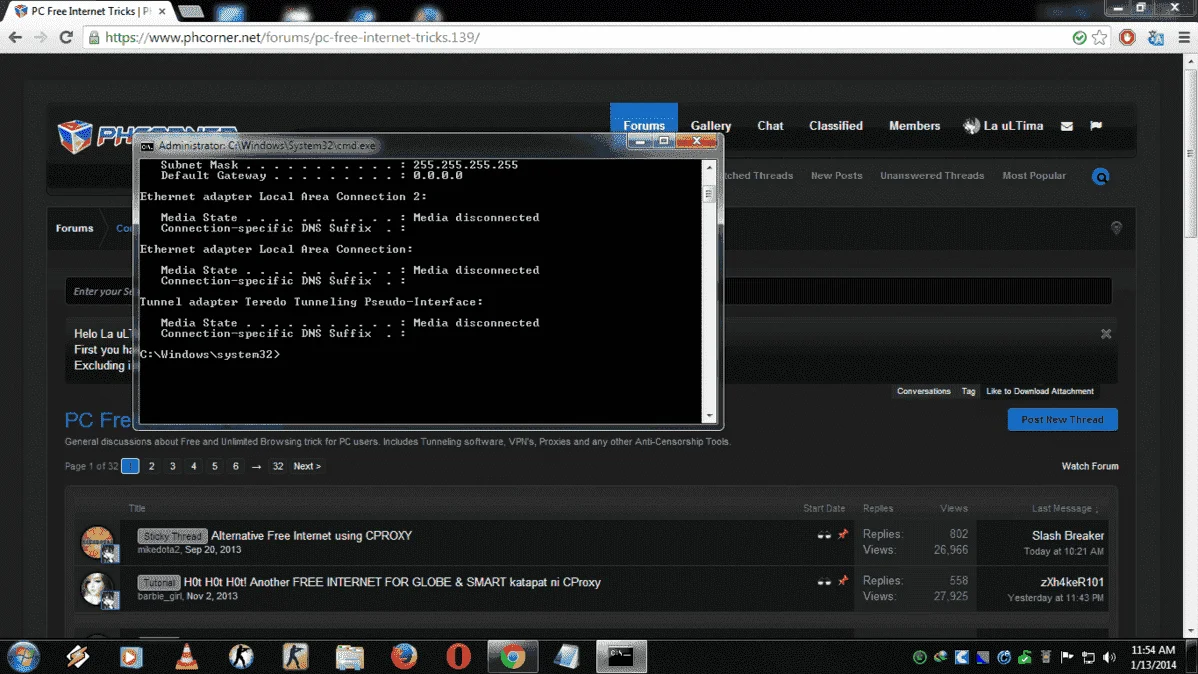Bookmark this page with the star icon
Screen dimensions: 1198x674
pos(1099,37)
